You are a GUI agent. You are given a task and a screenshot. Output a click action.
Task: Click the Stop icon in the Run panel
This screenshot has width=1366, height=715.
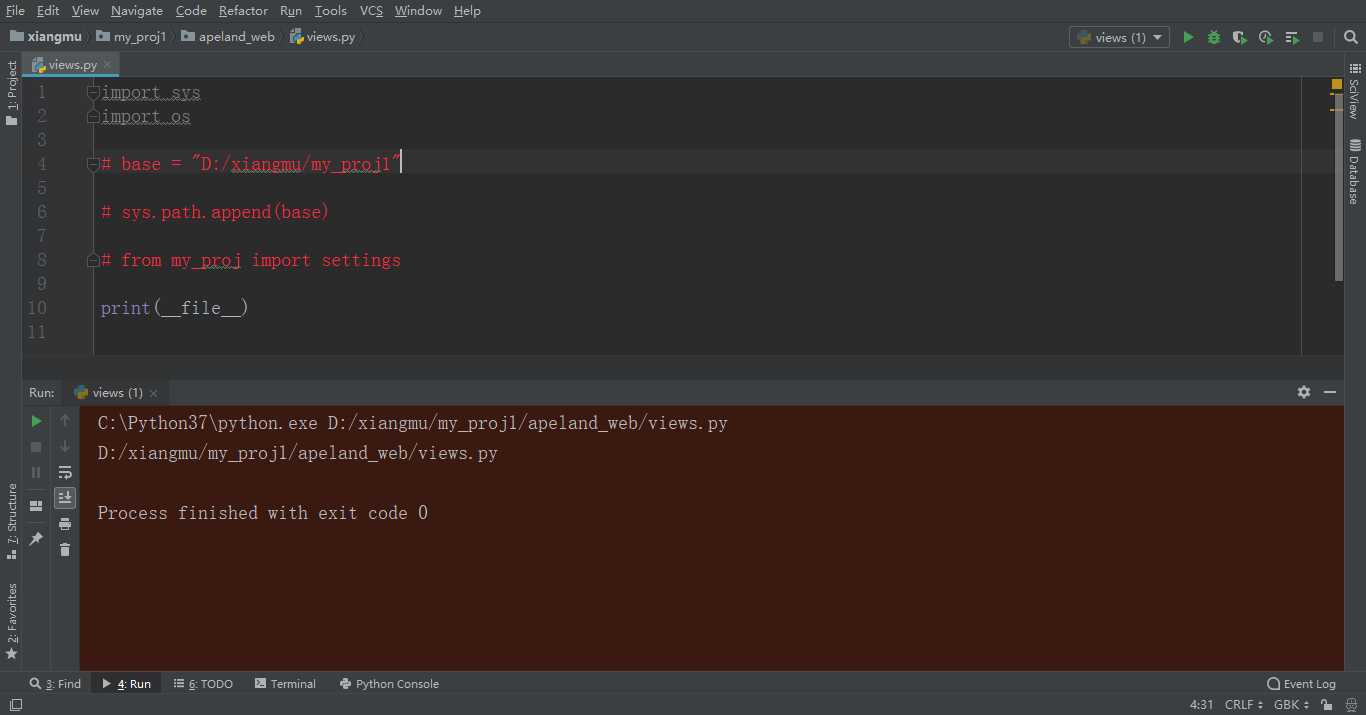[x=37, y=447]
